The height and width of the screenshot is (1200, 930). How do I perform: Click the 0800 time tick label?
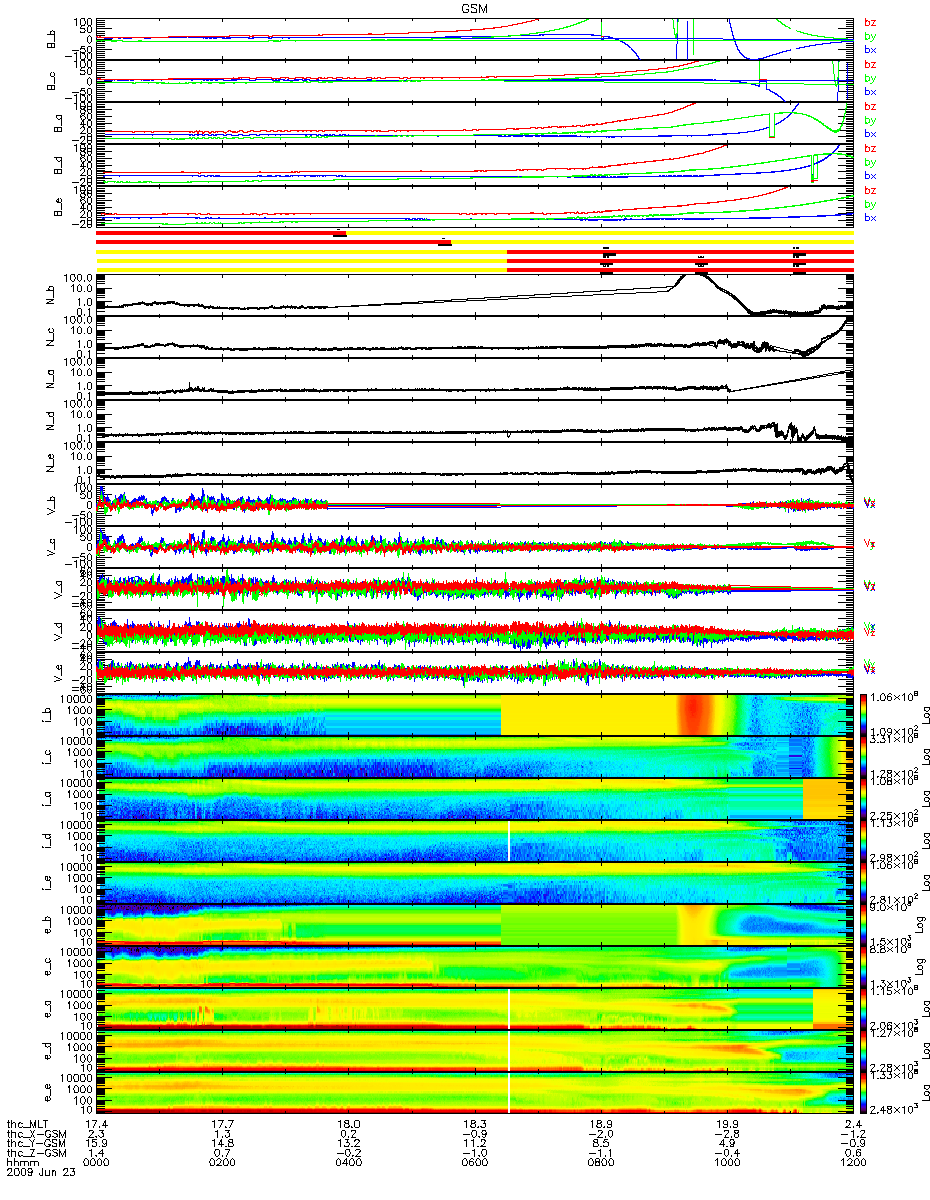(600, 1160)
